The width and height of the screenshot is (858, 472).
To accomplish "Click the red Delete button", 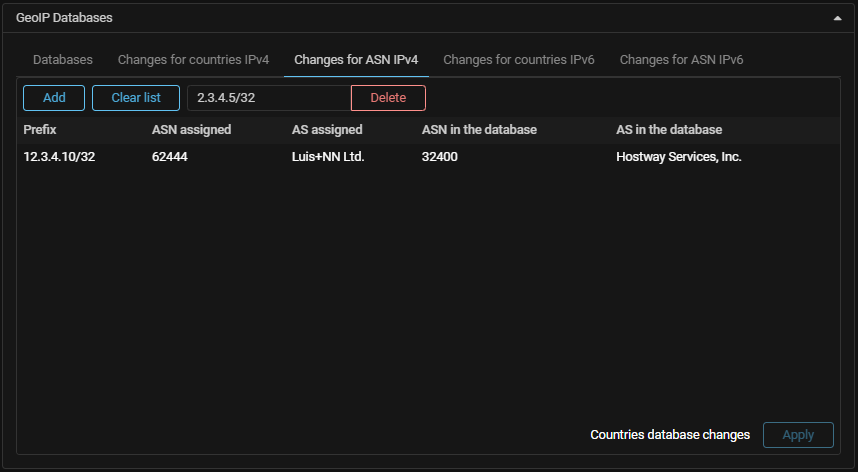I will coord(388,98).
